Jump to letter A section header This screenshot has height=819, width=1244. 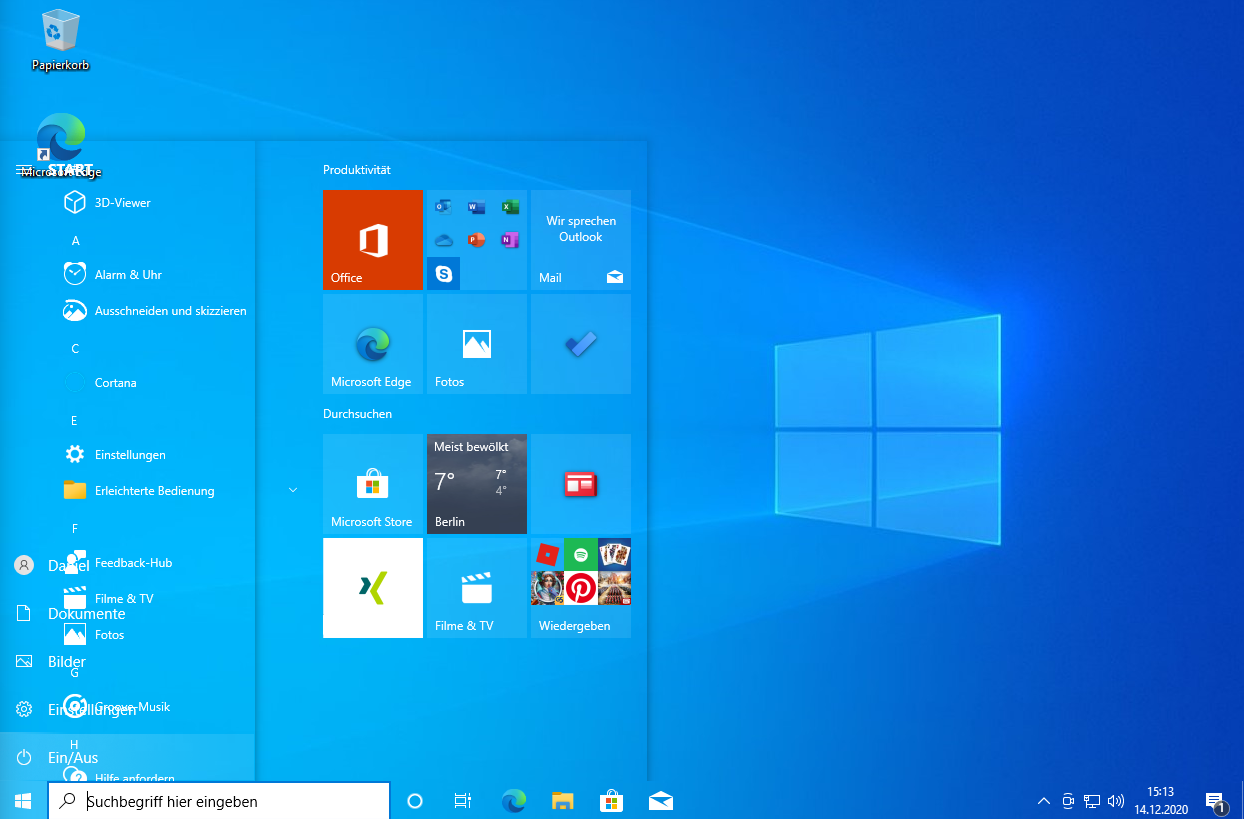[x=75, y=241]
